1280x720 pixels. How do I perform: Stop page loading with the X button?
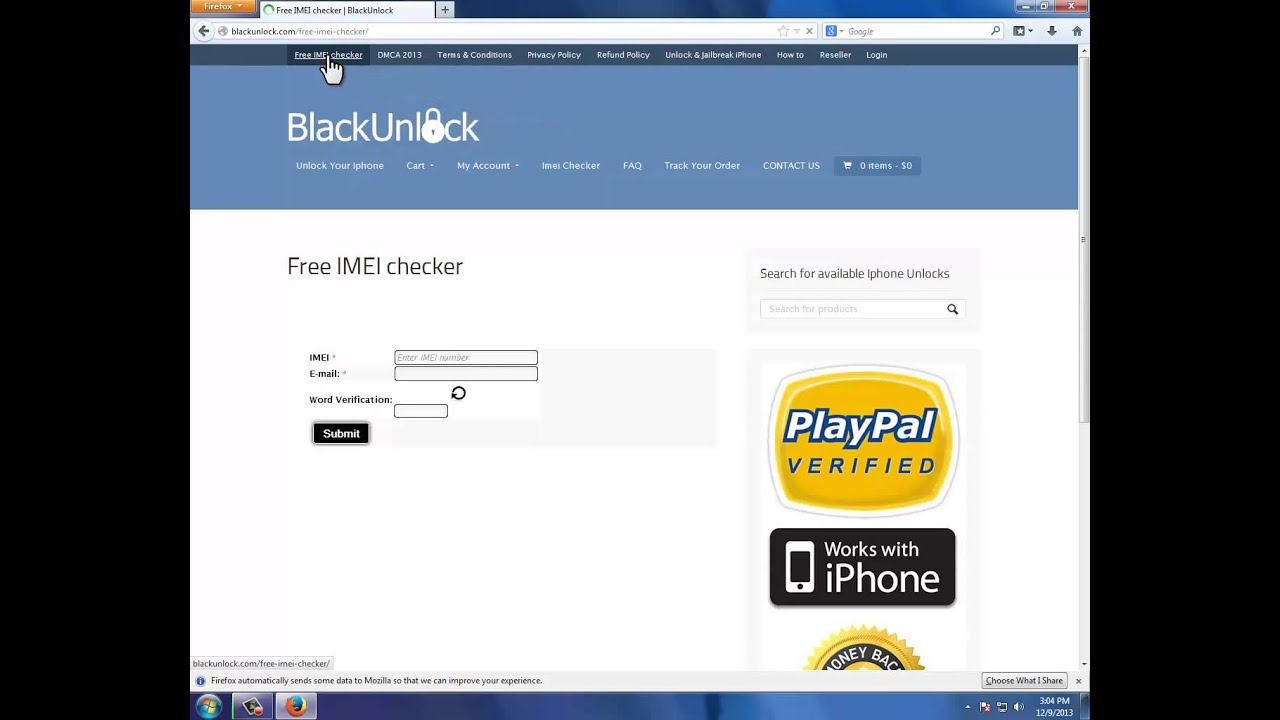point(809,31)
